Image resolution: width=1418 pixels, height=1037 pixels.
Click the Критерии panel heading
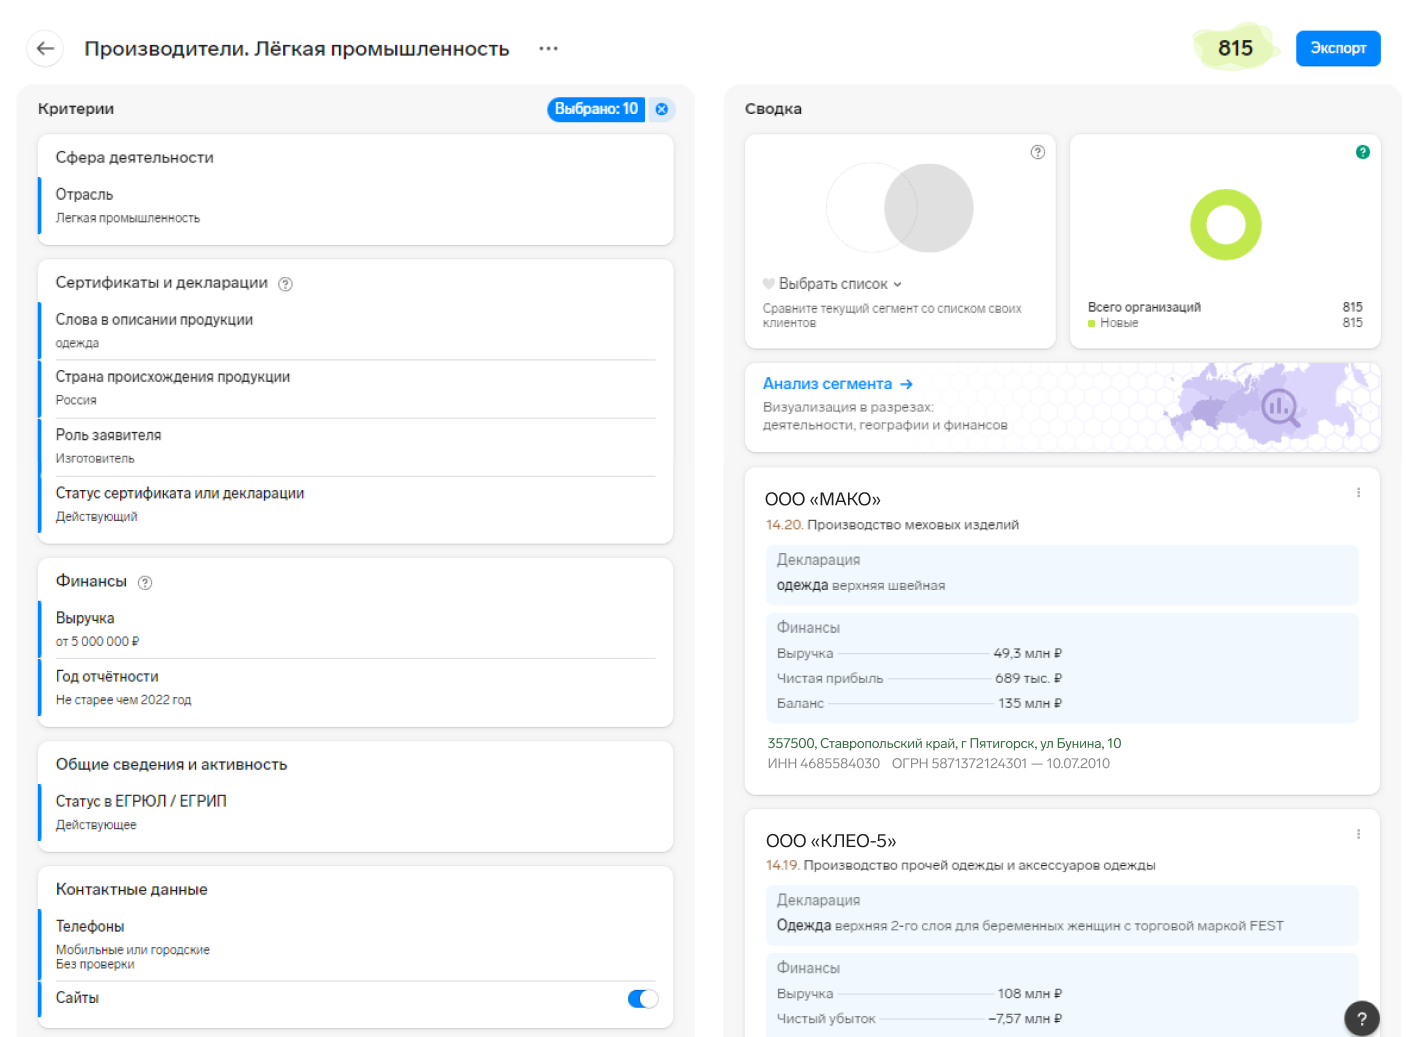tap(76, 109)
